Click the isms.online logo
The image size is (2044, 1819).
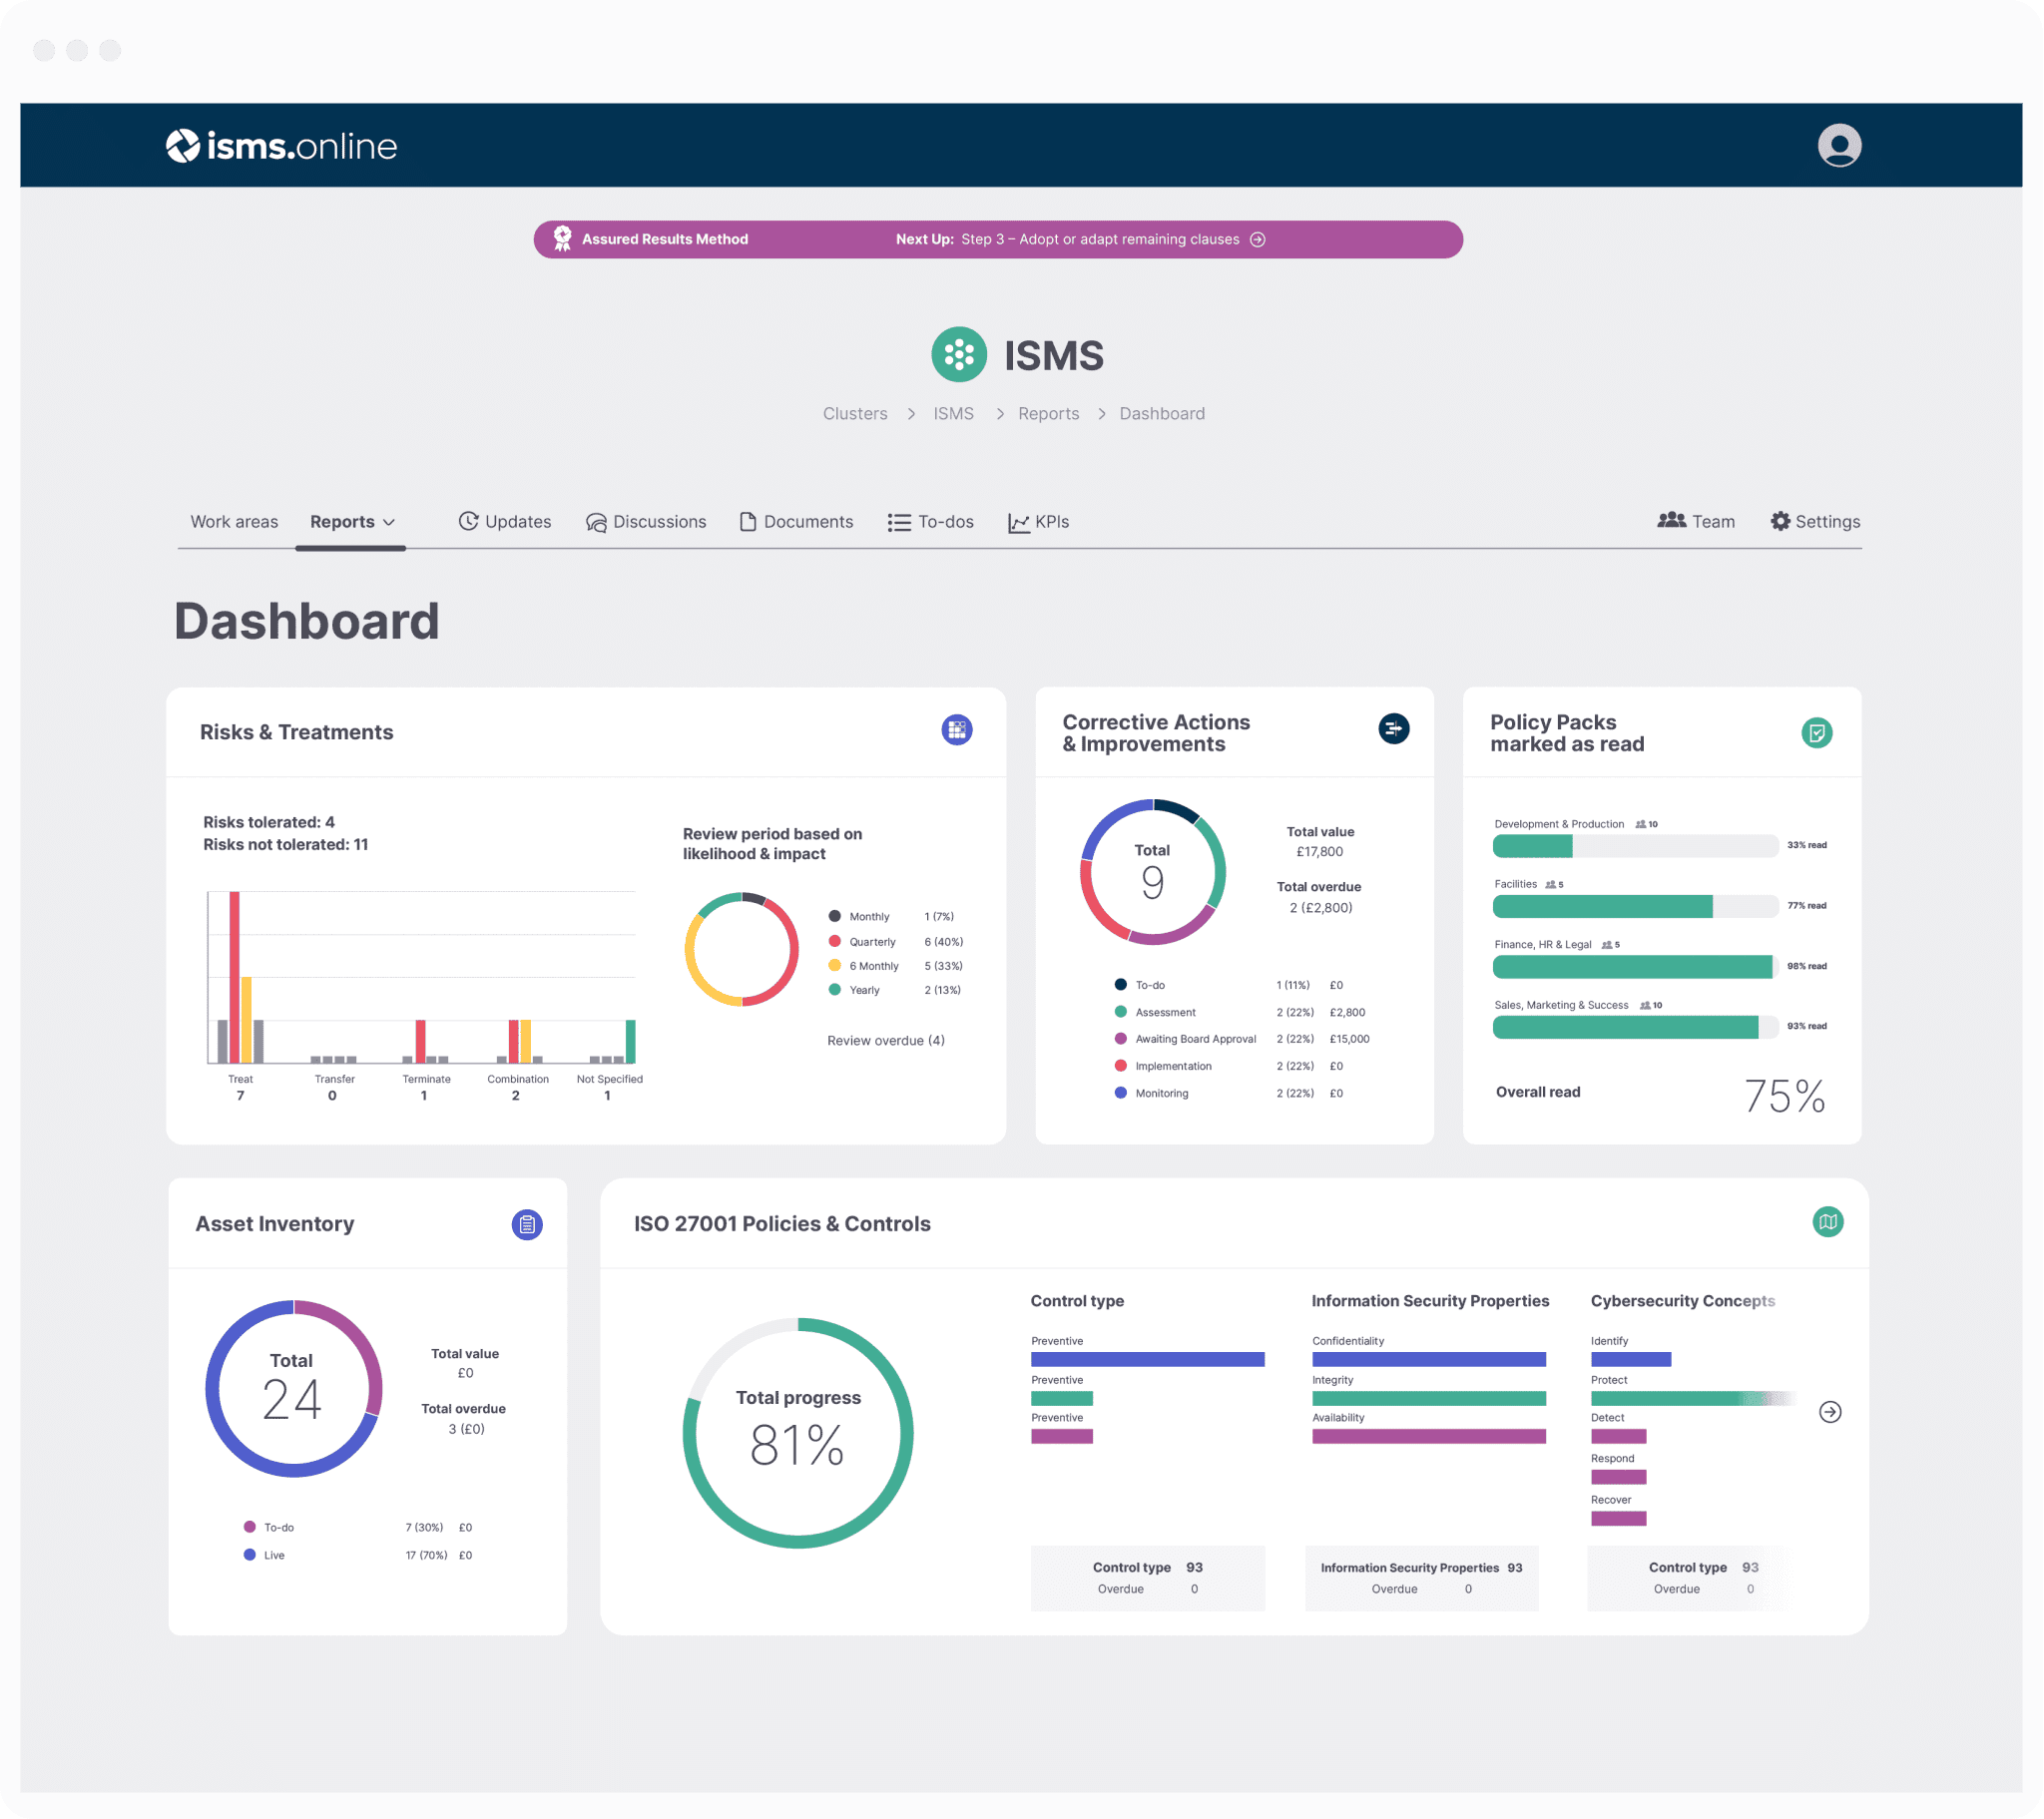coord(281,146)
